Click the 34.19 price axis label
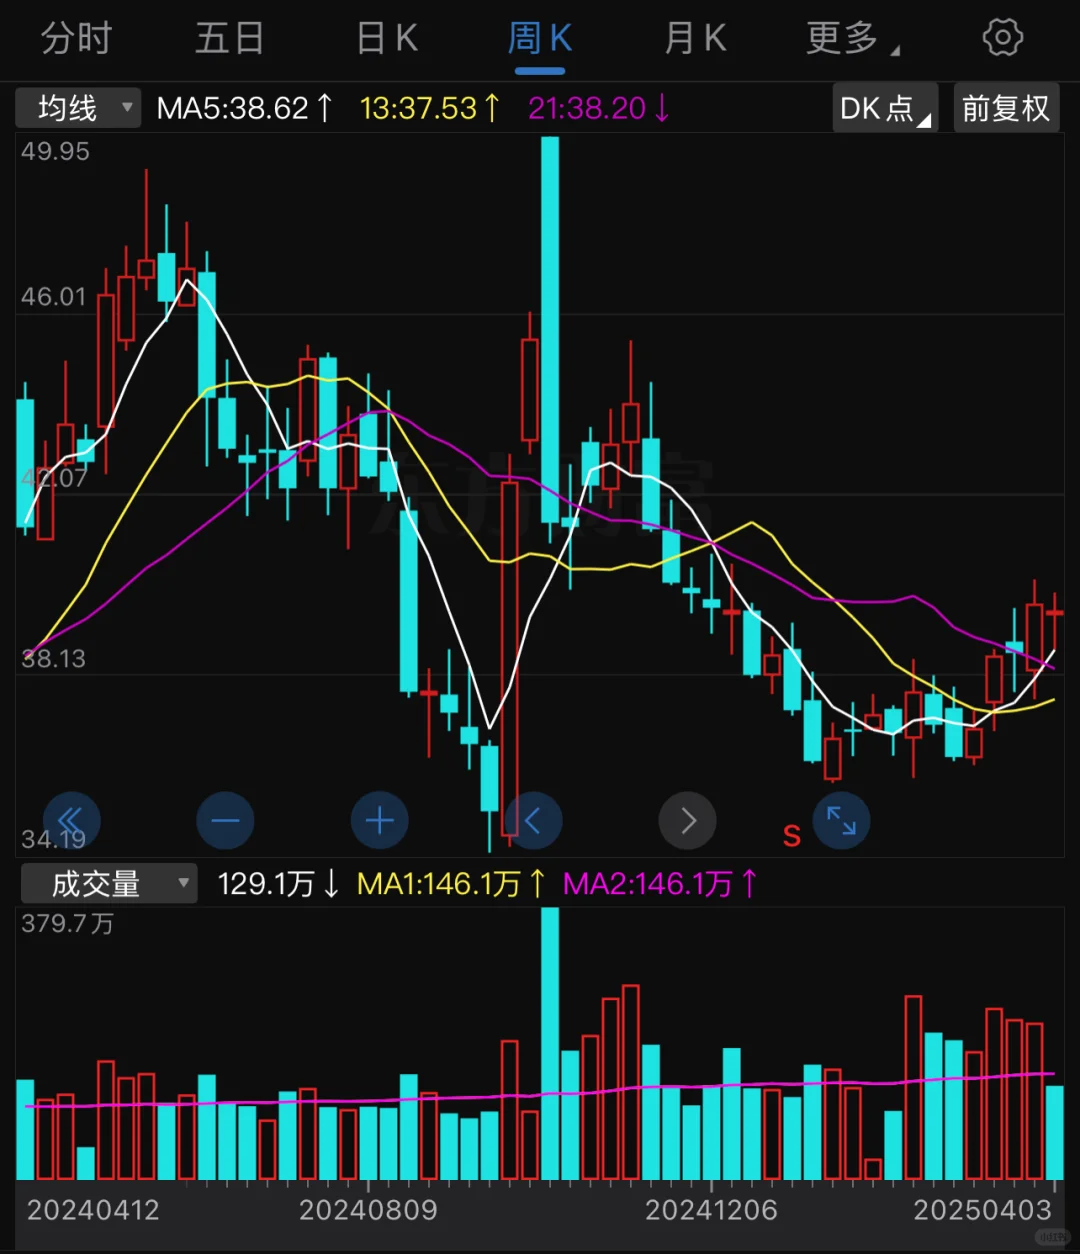1080x1254 pixels. (53, 839)
